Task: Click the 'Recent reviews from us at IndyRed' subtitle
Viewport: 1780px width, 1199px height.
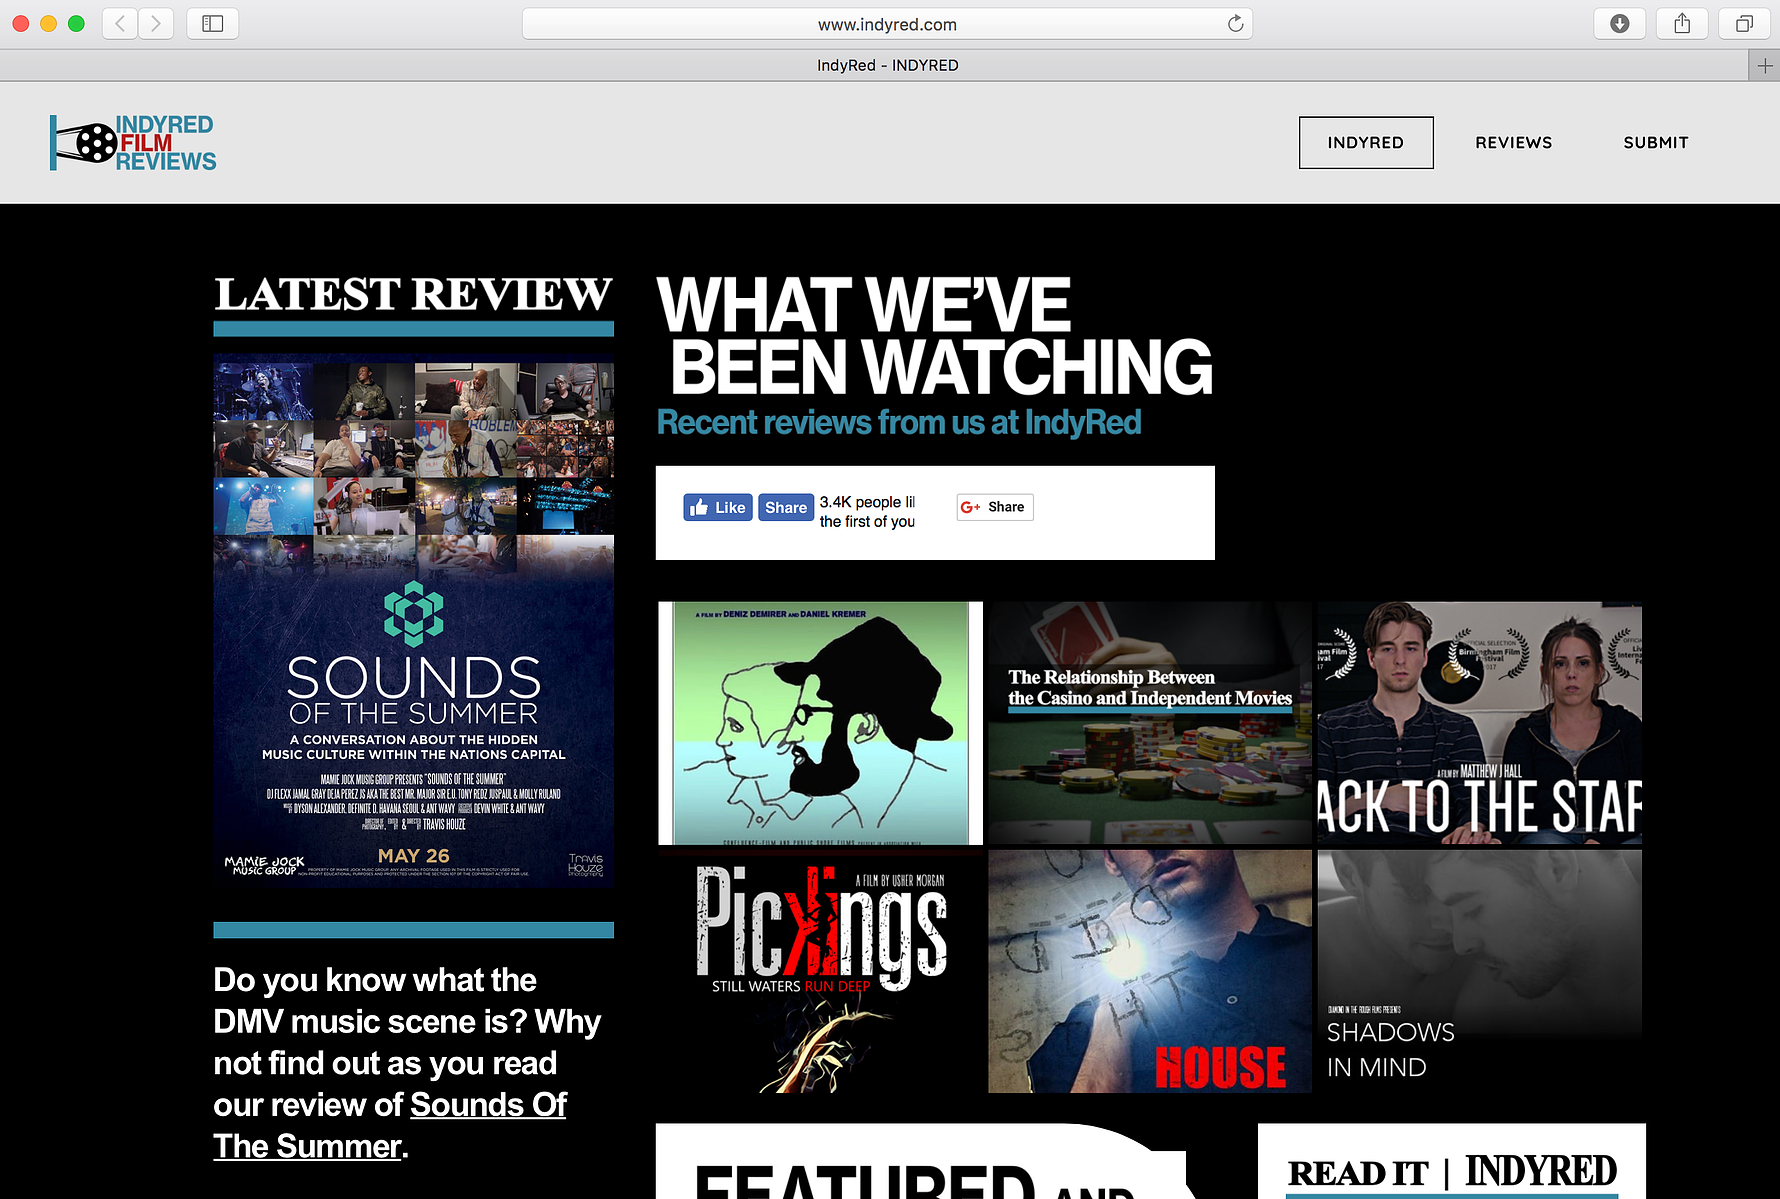Action: [899, 422]
